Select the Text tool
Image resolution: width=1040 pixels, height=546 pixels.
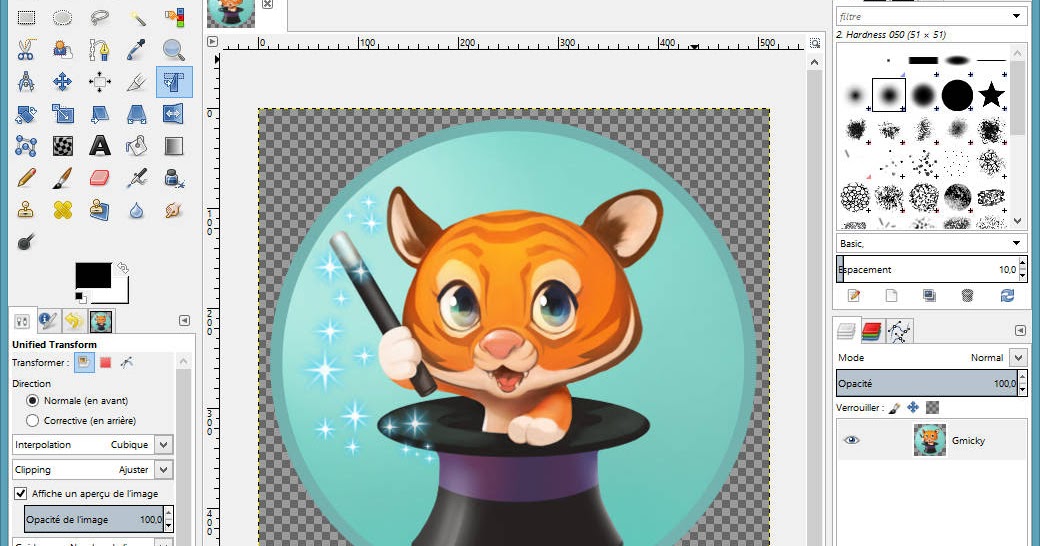[x=99, y=146]
